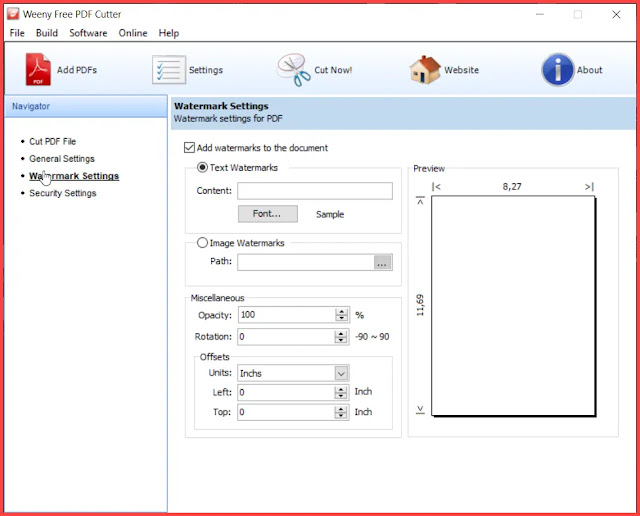Increase Rotation with the up spinner arrow
Screen dimensions: 640x516
pyautogui.click(x=341, y=333)
